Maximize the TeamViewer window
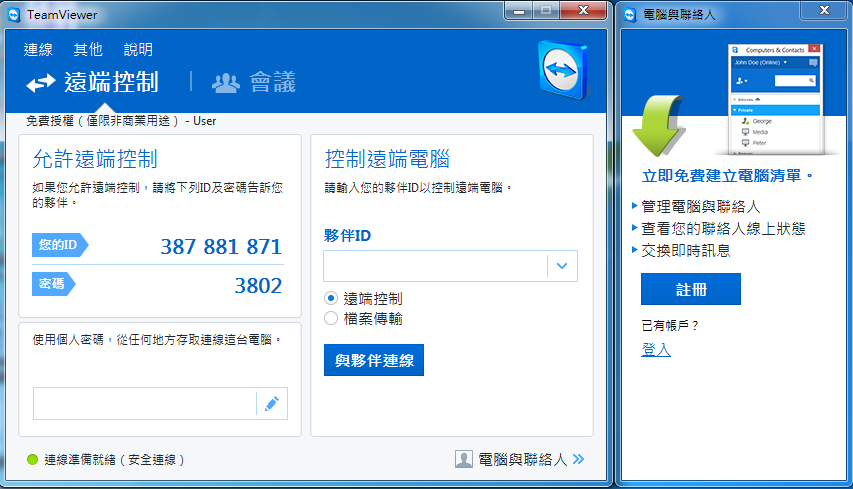This screenshot has height=489, width=853. [x=546, y=11]
